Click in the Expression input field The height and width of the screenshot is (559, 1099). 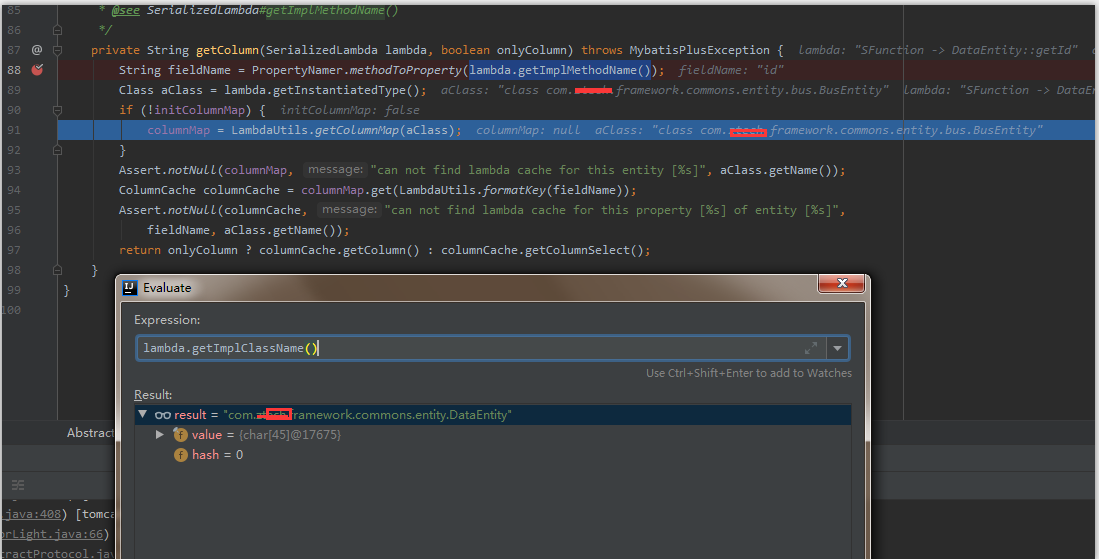[x=470, y=348]
